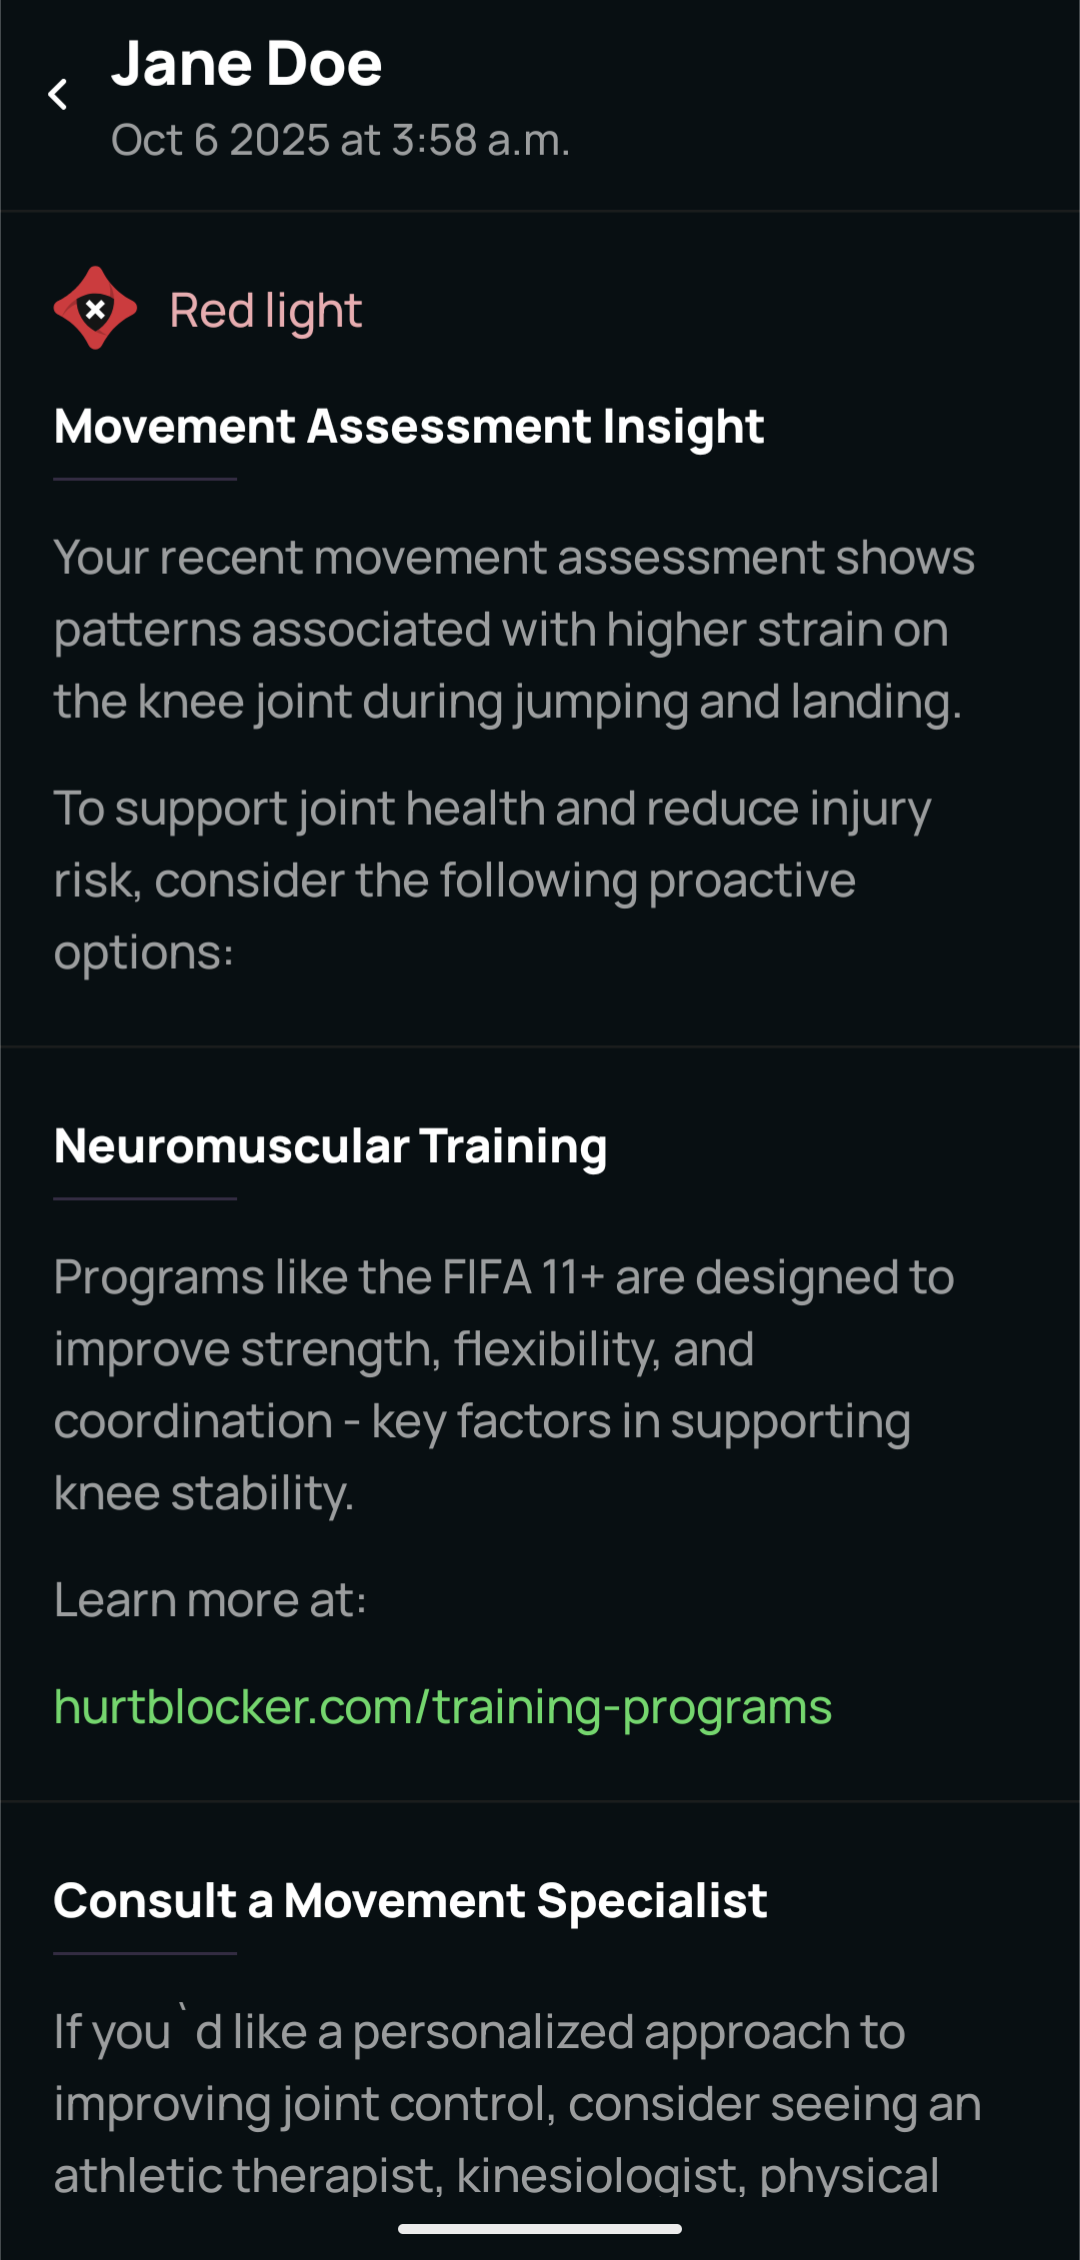
Task: Click the divider line below the hurtblocker link
Action: tap(540, 1802)
